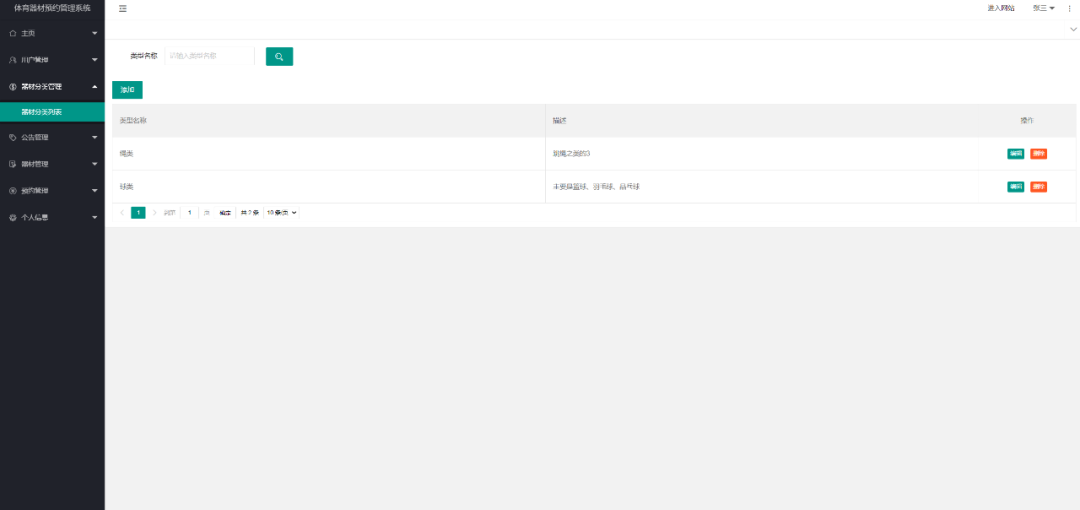Click the next page arrow in pagination
Screen dimensions: 1080x510
[x=154, y=213]
